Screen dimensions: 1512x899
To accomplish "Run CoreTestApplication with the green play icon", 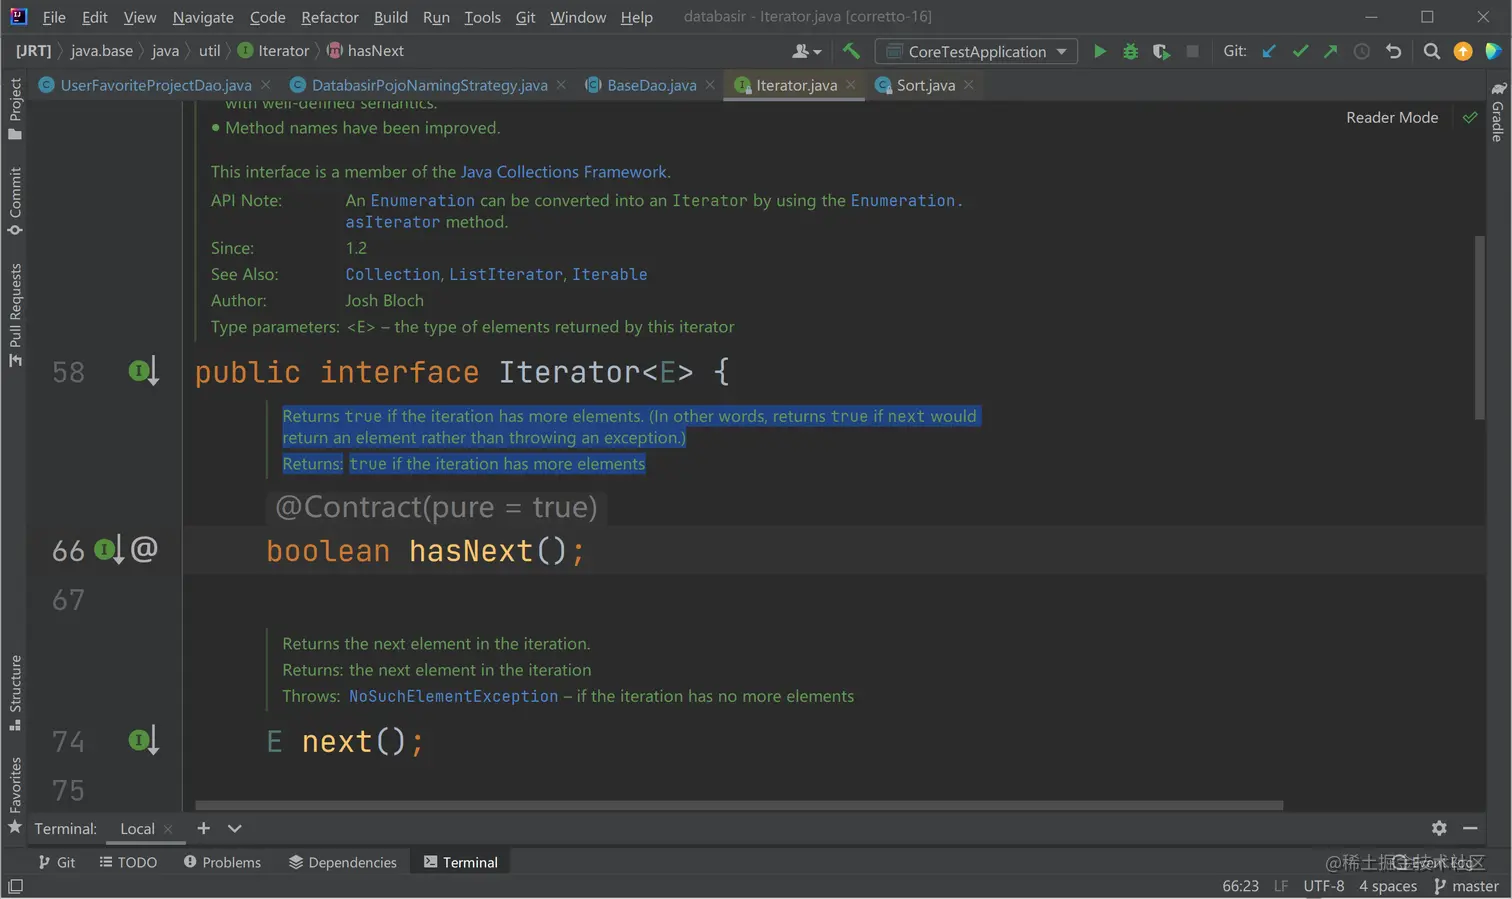I will click(x=1099, y=51).
